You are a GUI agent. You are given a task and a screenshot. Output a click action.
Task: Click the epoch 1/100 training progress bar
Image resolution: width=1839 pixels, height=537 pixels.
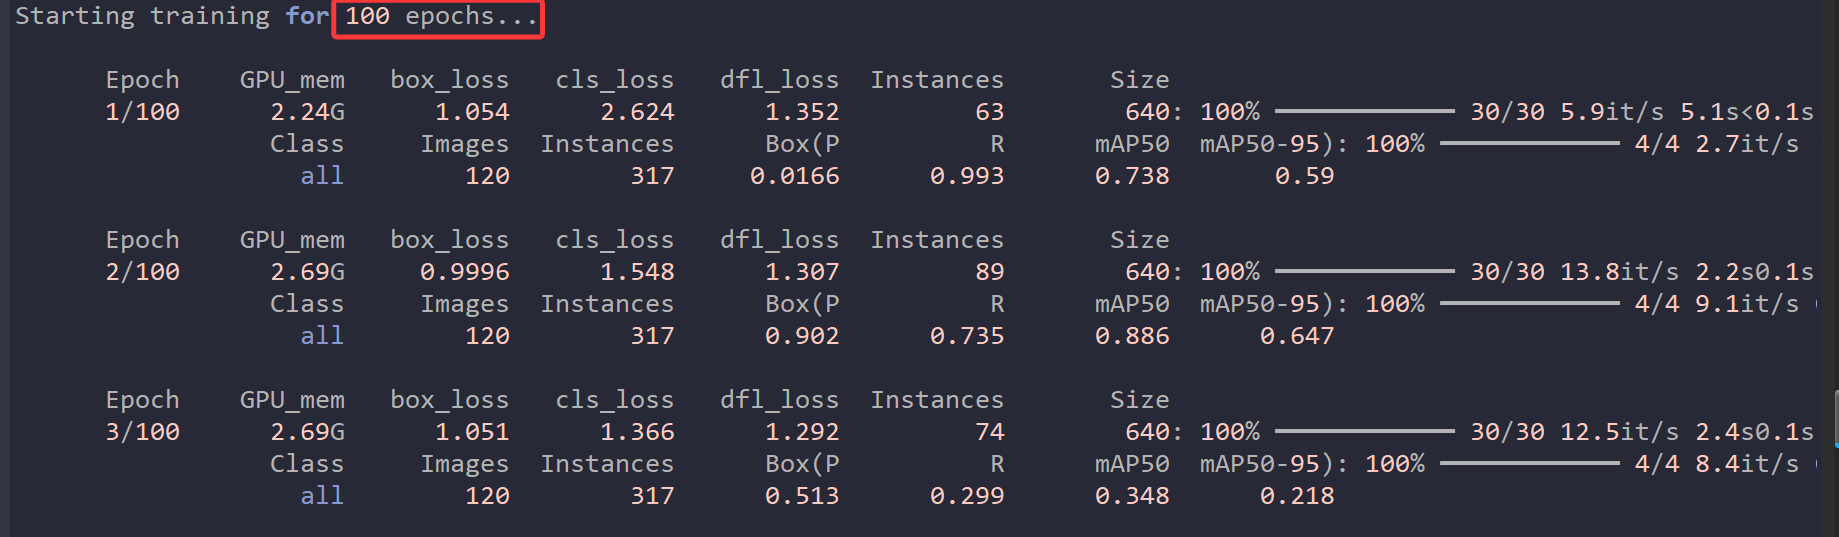click(x=1364, y=111)
